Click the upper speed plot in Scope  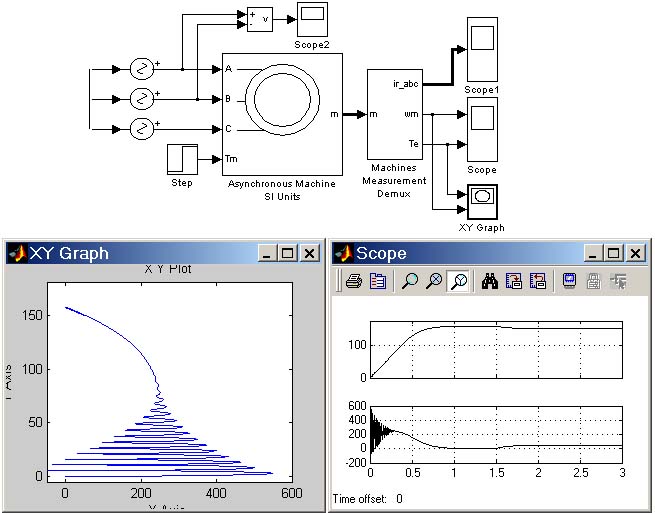click(496, 350)
